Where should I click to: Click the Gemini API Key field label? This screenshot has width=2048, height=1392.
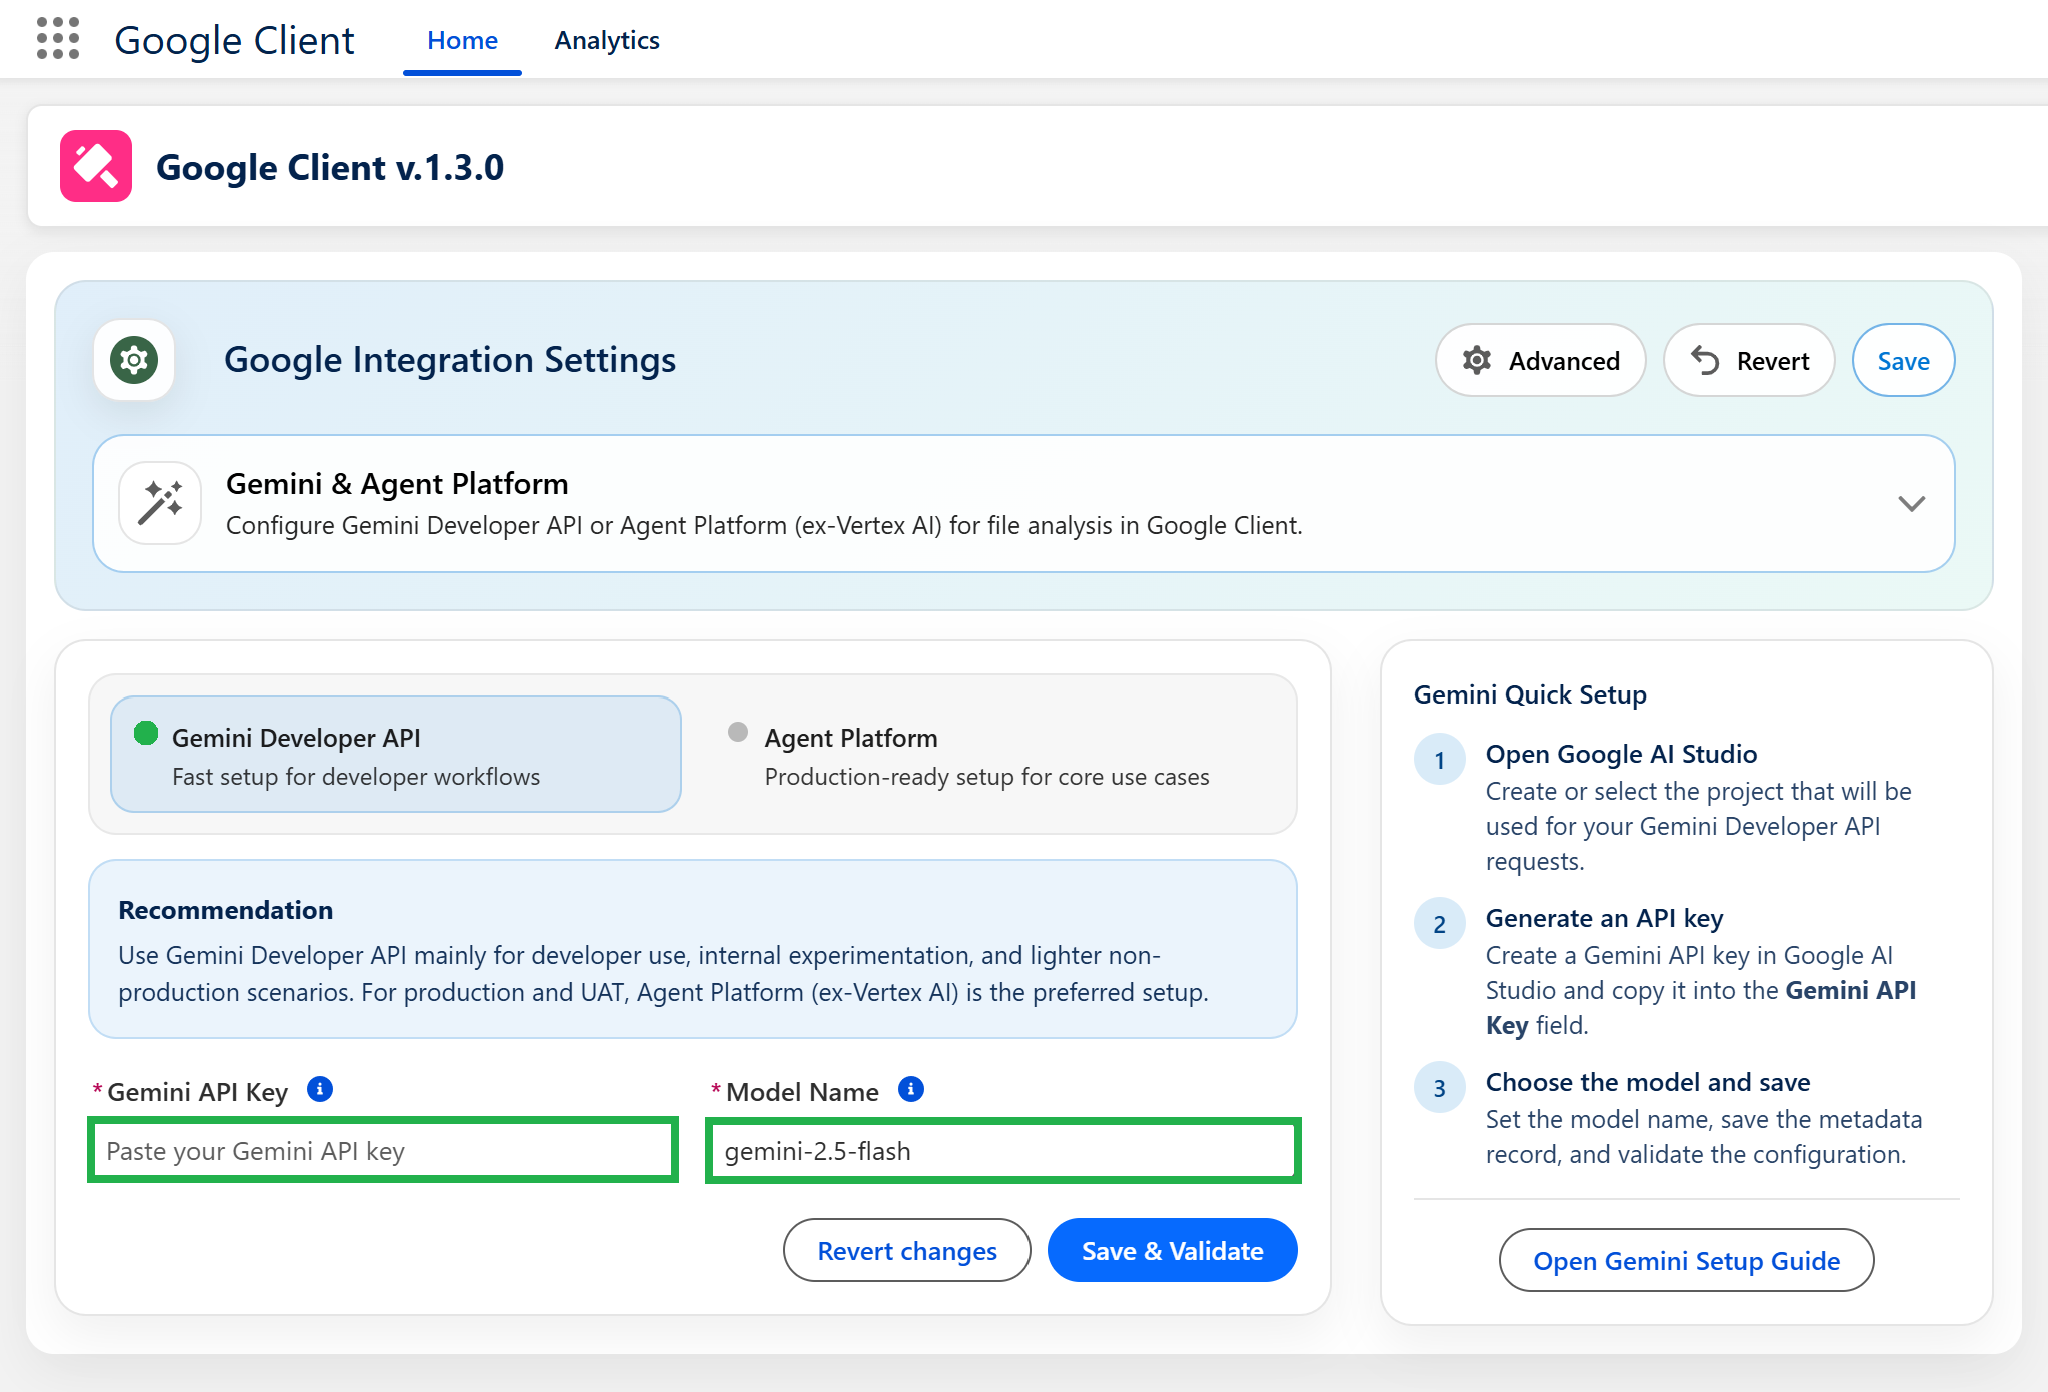(x=197, y=1092)
